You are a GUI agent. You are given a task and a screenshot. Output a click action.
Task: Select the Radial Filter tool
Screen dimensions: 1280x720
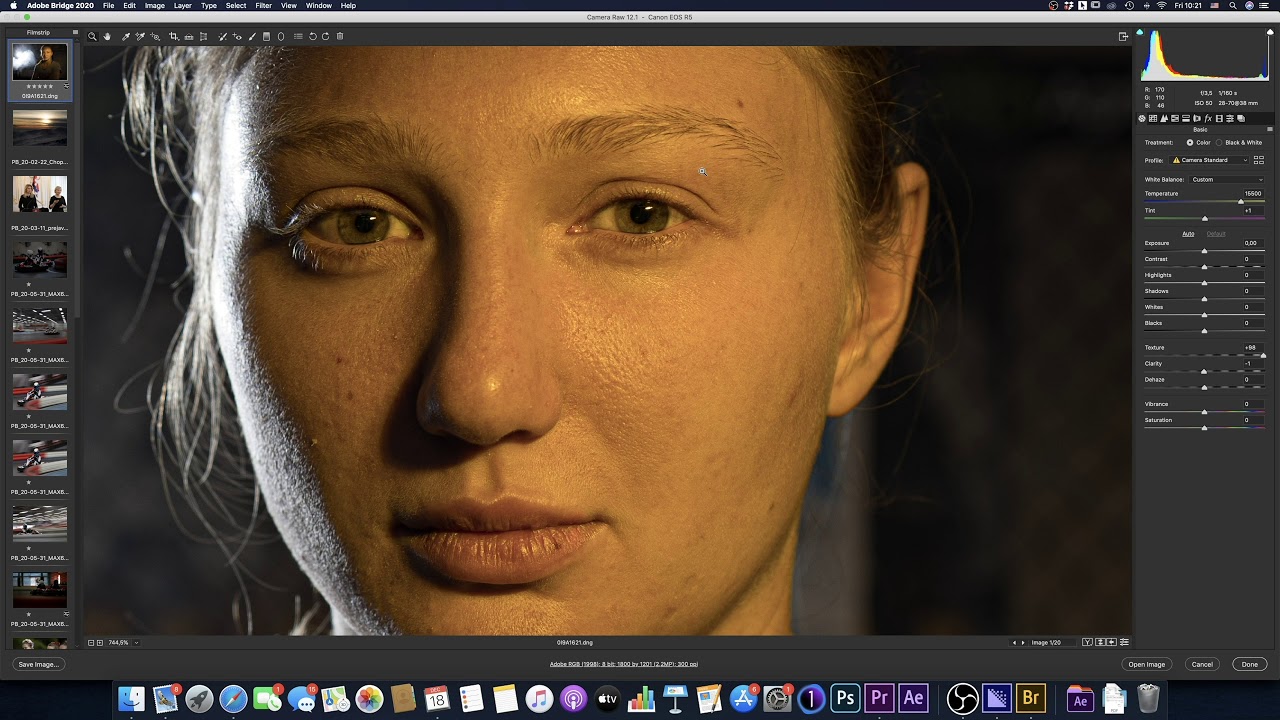(x=281, y=36)
